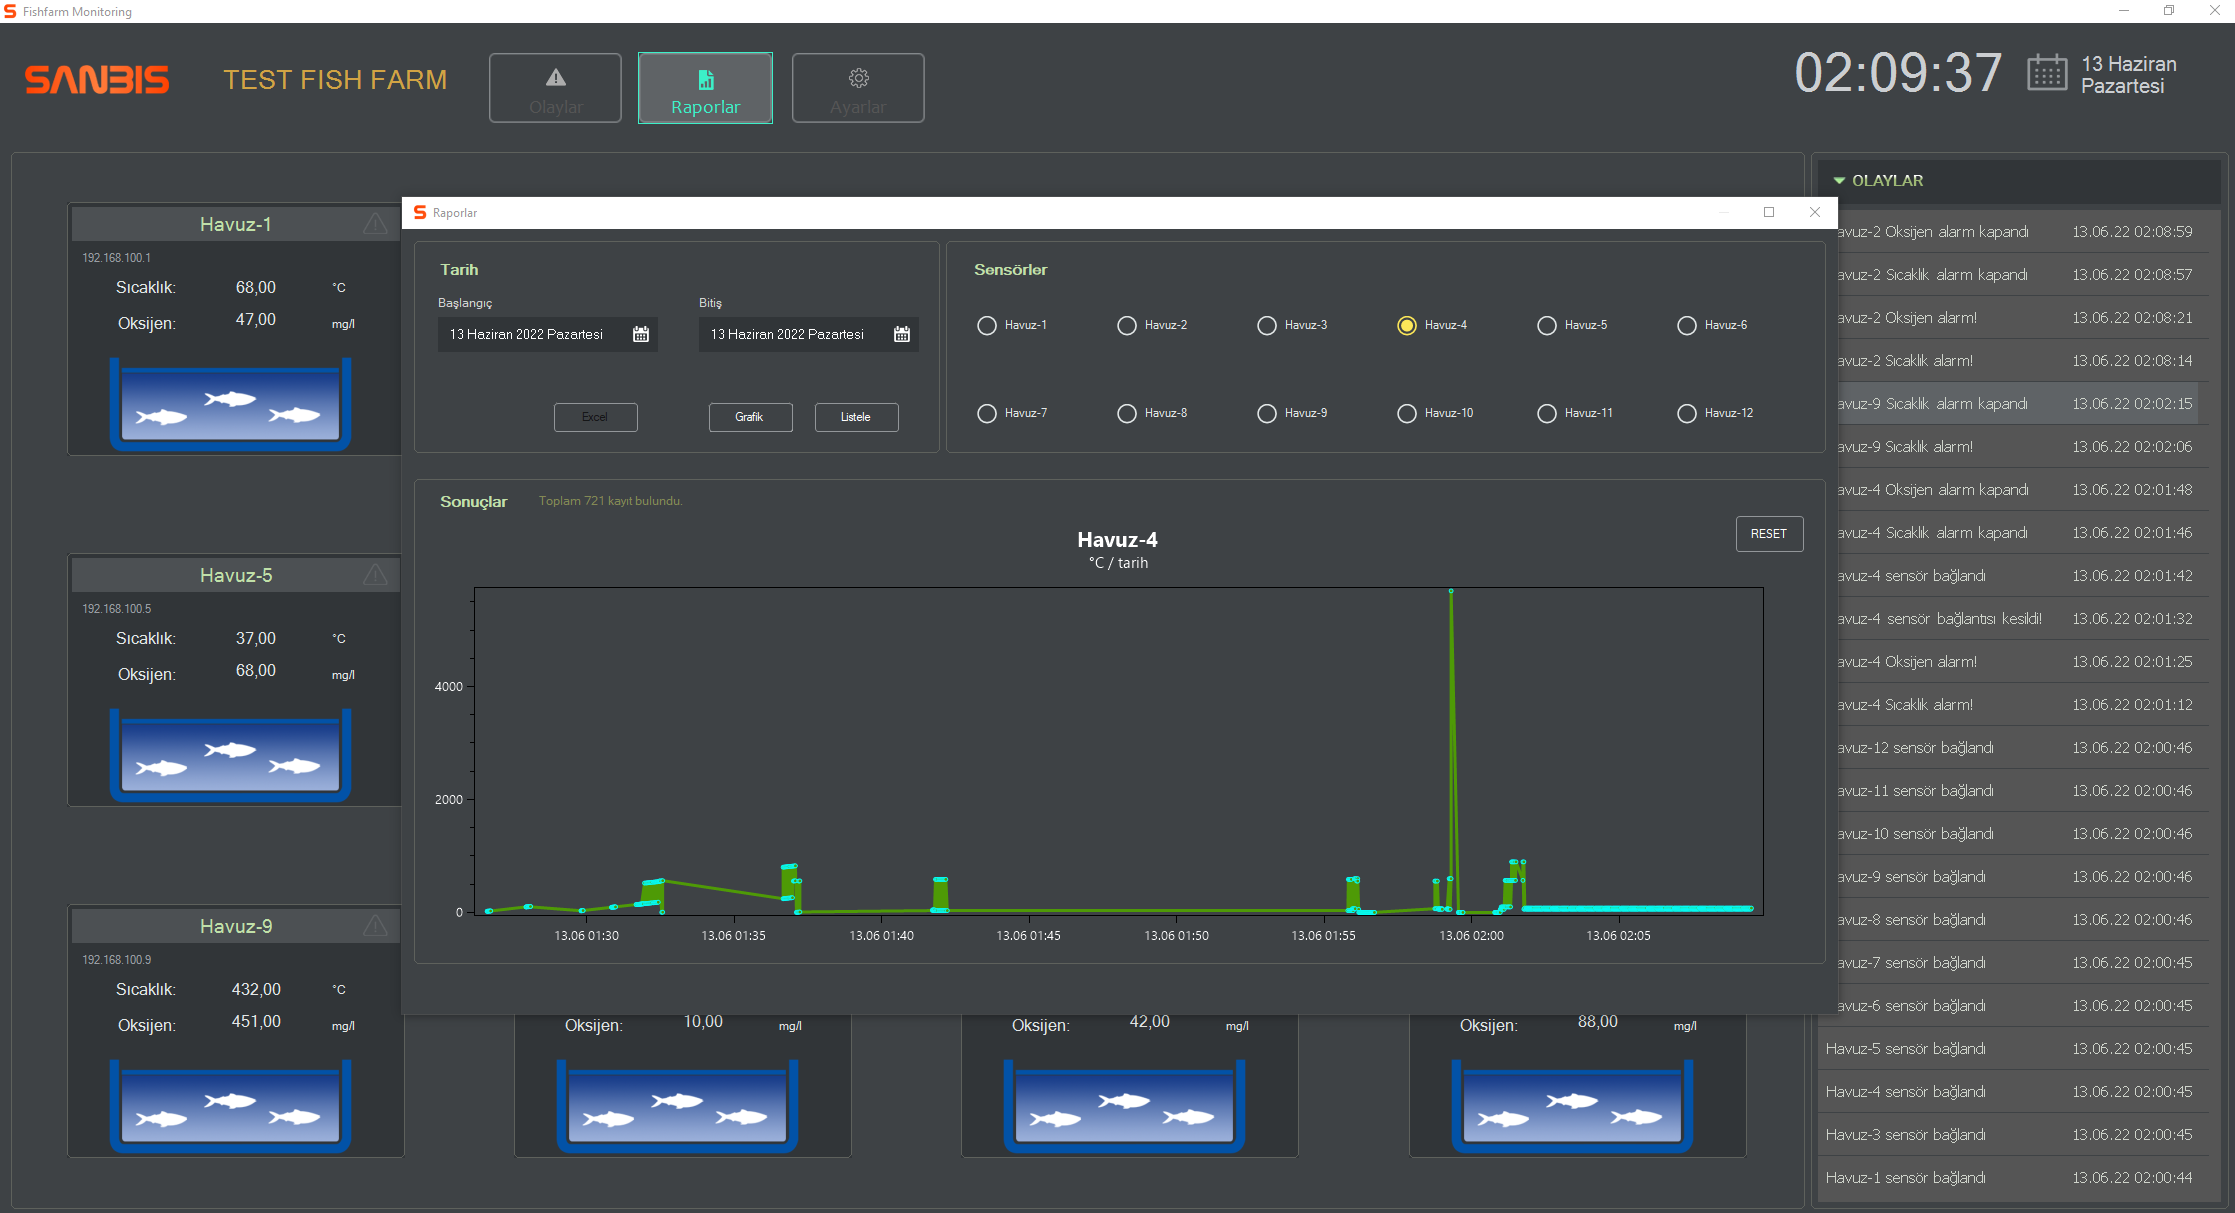This screenshot has width=2235, height=1213.
Task: Click the Olaylar warning triangle icon
Action: tap(556, 77)
